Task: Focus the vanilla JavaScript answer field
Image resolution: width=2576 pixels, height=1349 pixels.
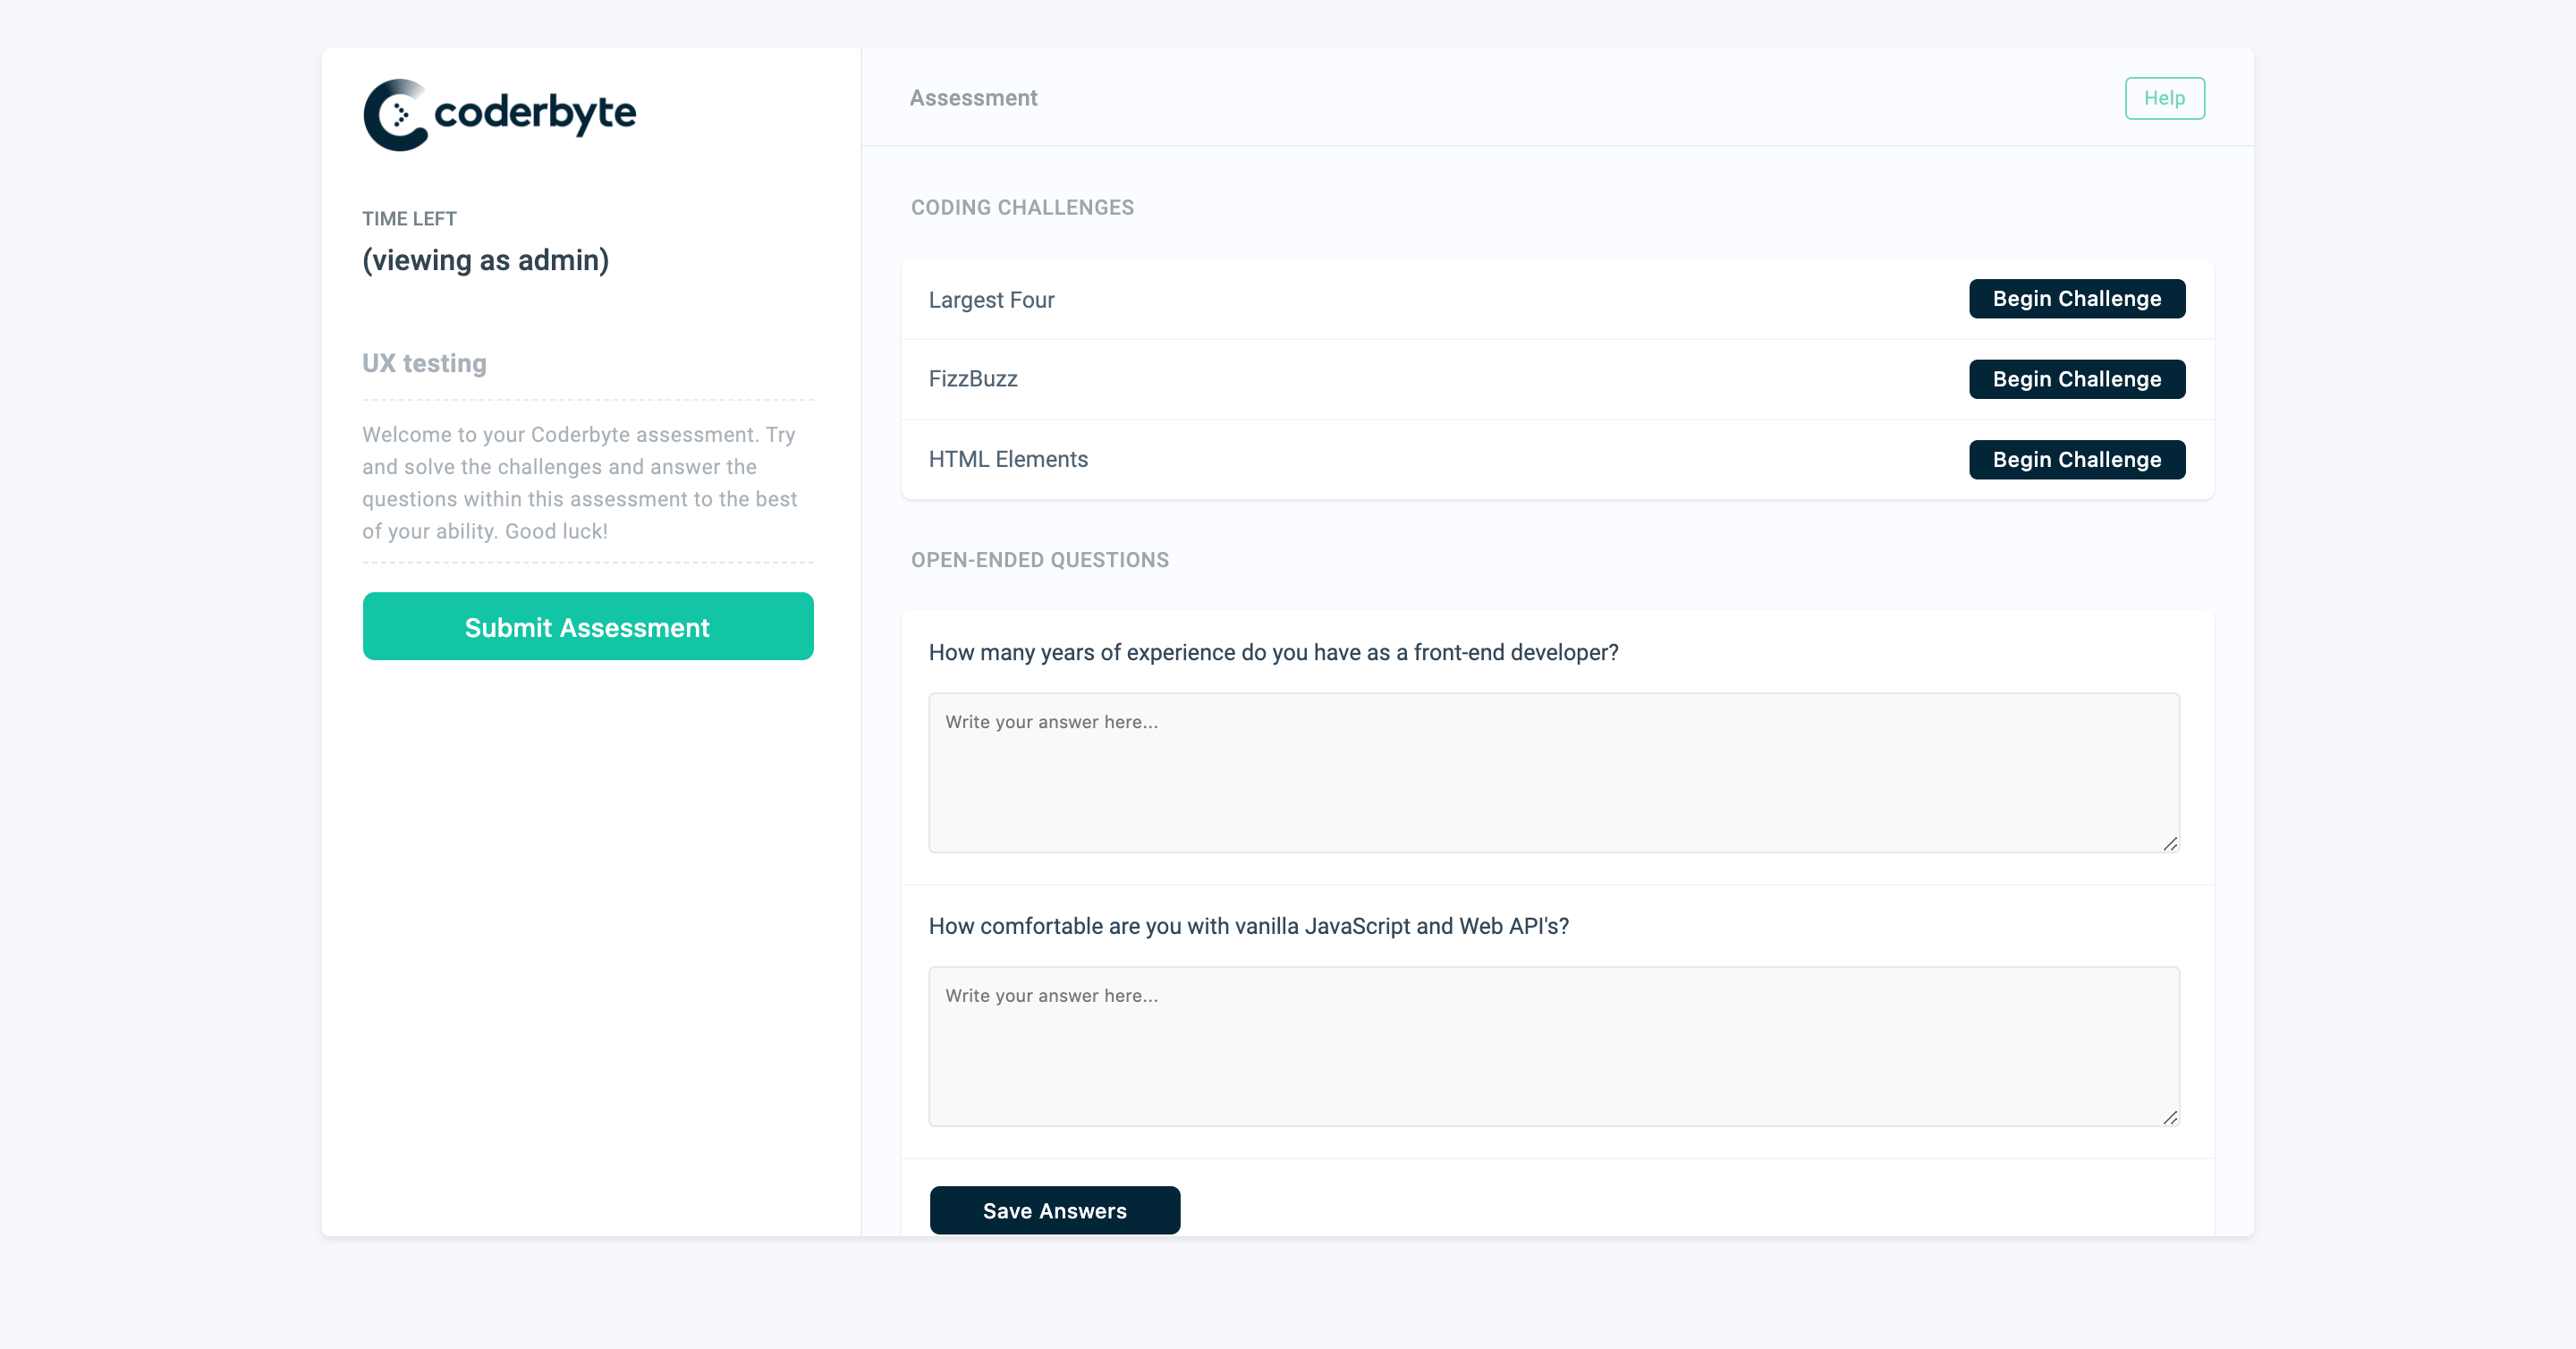Action: tap(1553, 1046)
